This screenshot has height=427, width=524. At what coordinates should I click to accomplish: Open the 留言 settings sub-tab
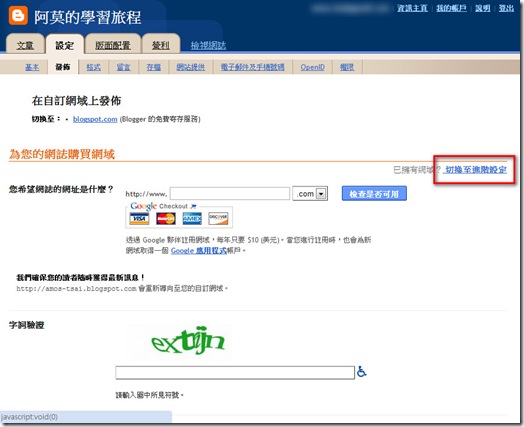point(123,67)
